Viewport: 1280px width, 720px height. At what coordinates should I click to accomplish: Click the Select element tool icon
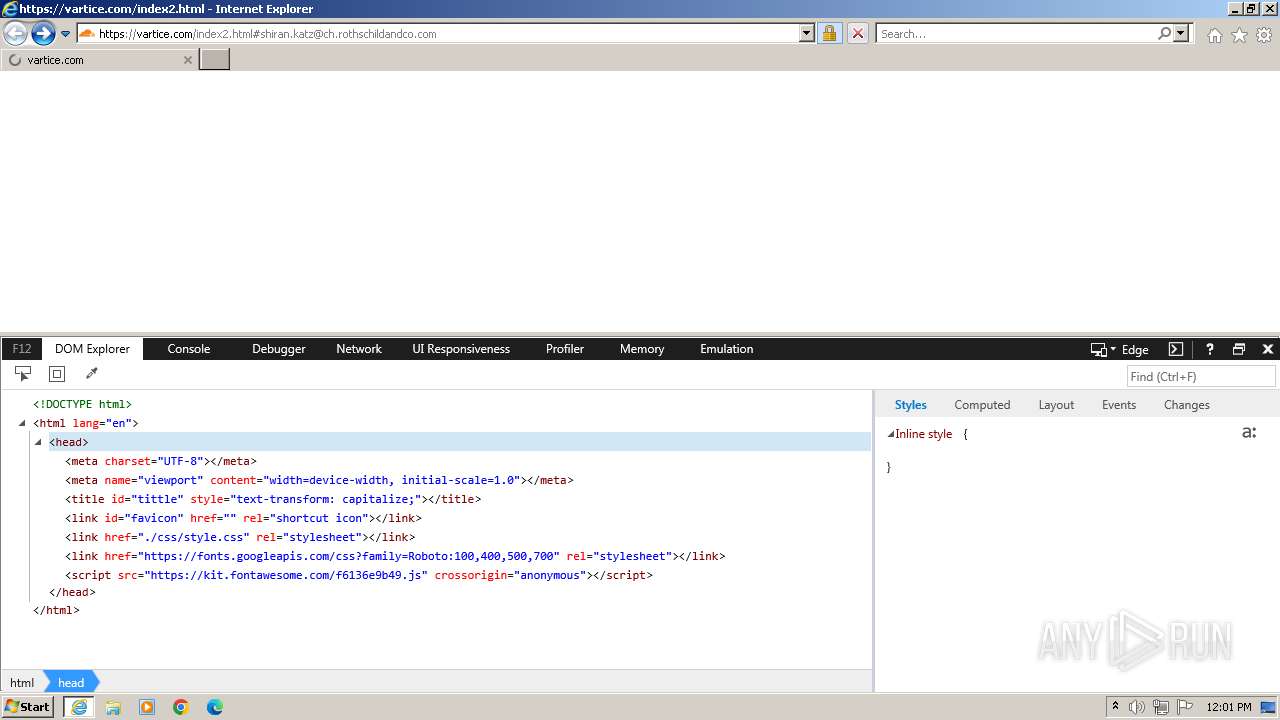[23, 374]
